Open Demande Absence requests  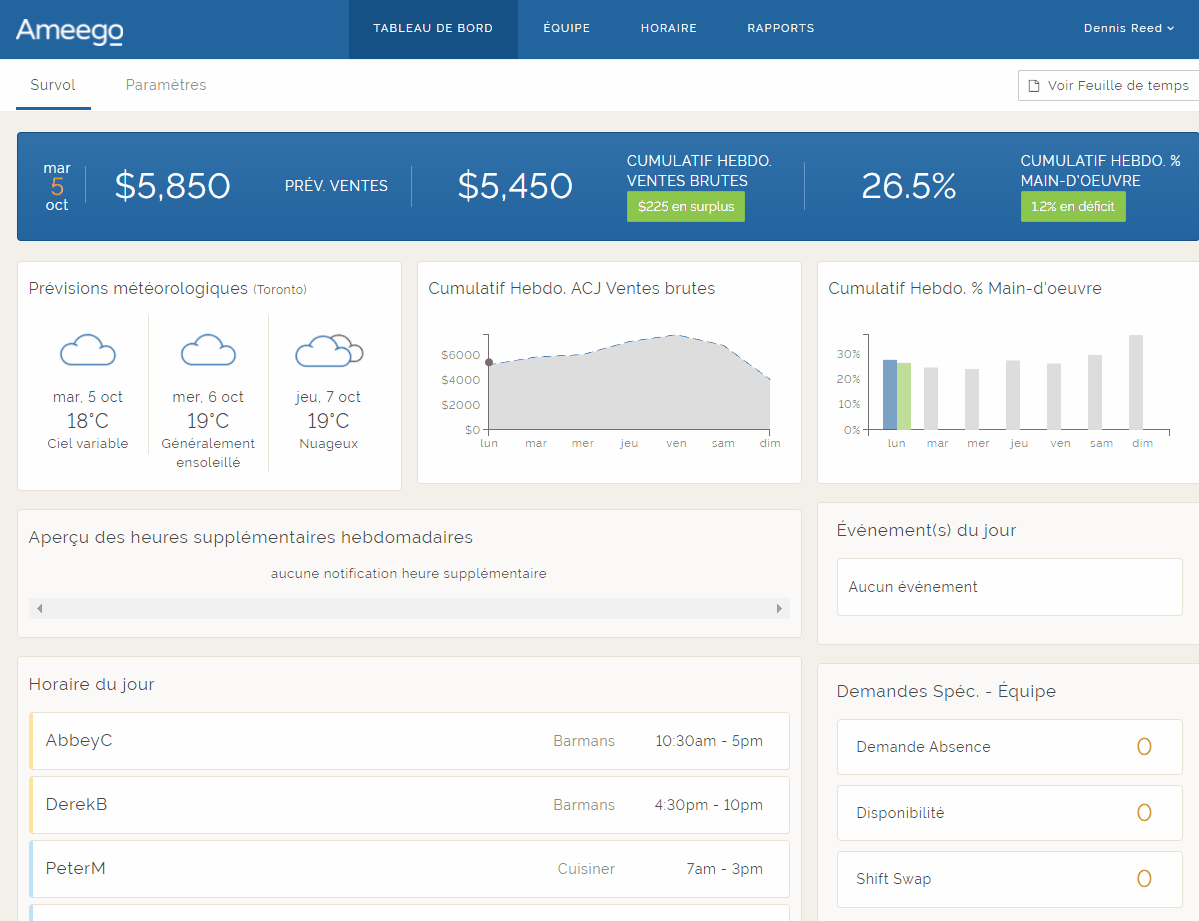[1009, 747]
